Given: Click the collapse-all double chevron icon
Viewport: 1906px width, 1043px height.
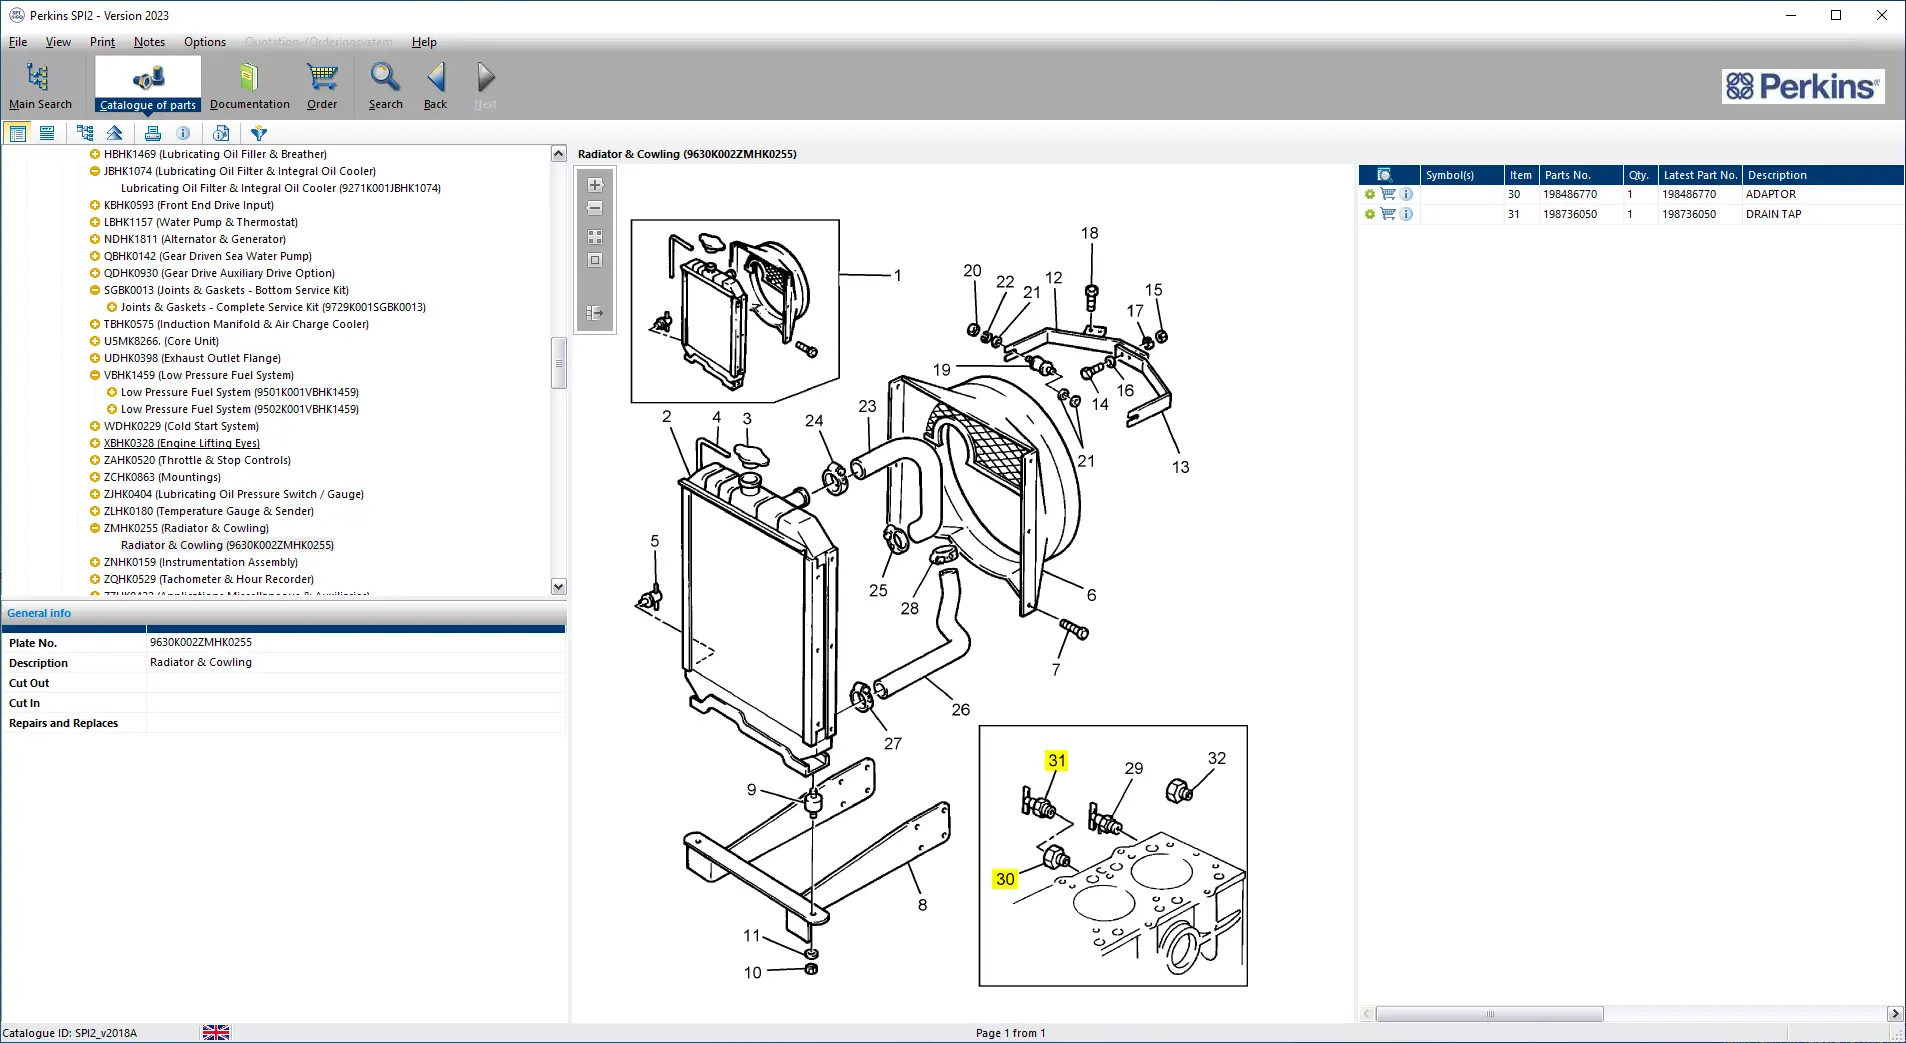Looking at the screenshot, I should (115, 133).
